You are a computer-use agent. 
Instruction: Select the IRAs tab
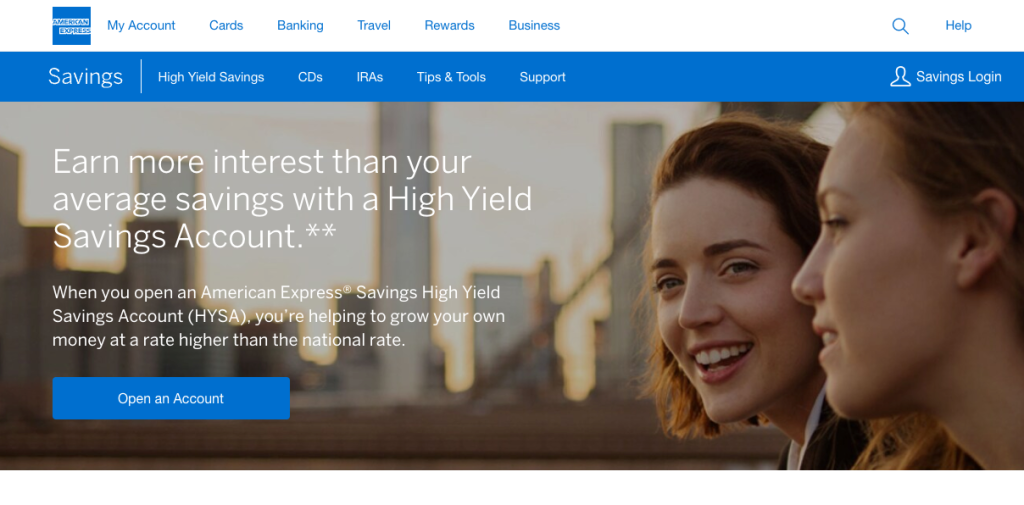(x=370, y=77)
